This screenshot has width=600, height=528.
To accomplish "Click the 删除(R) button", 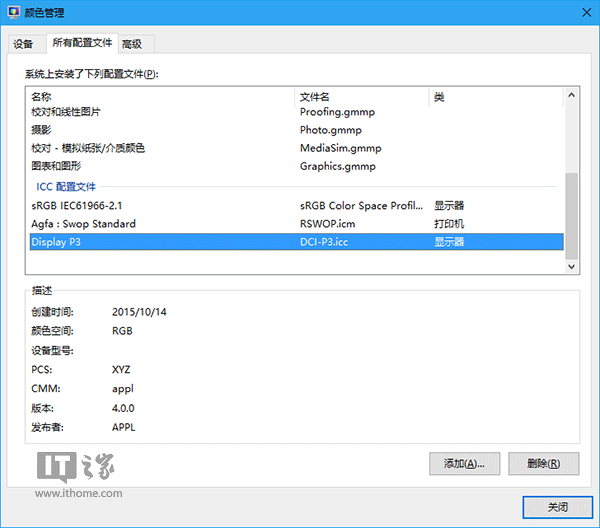I will point(543,463).
